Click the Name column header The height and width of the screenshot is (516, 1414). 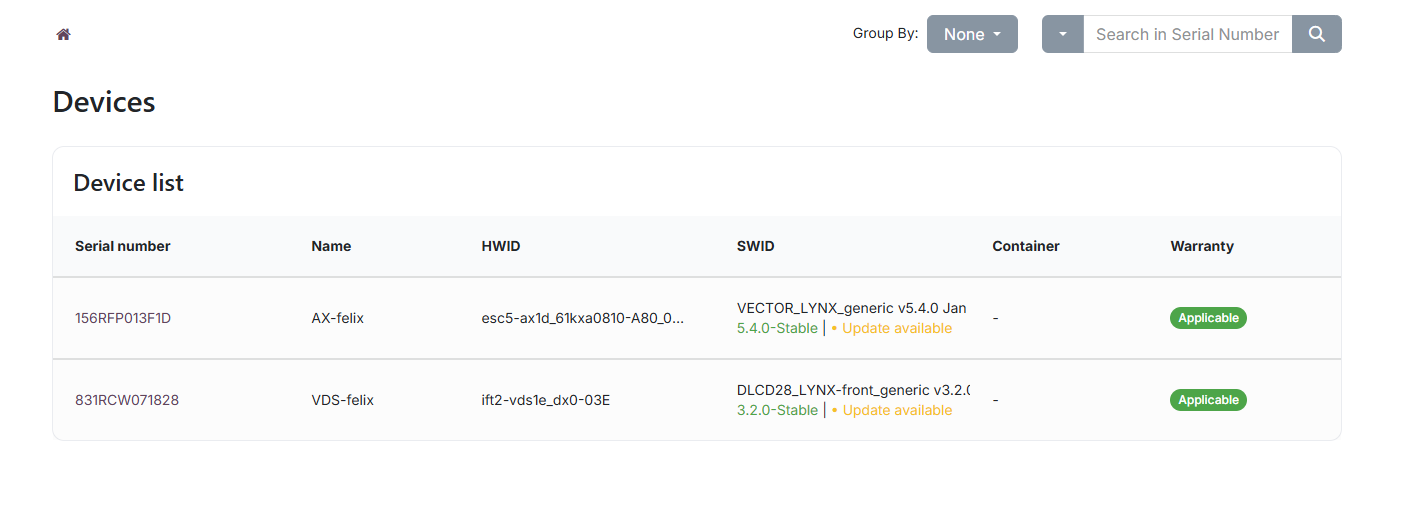(331, 246)
